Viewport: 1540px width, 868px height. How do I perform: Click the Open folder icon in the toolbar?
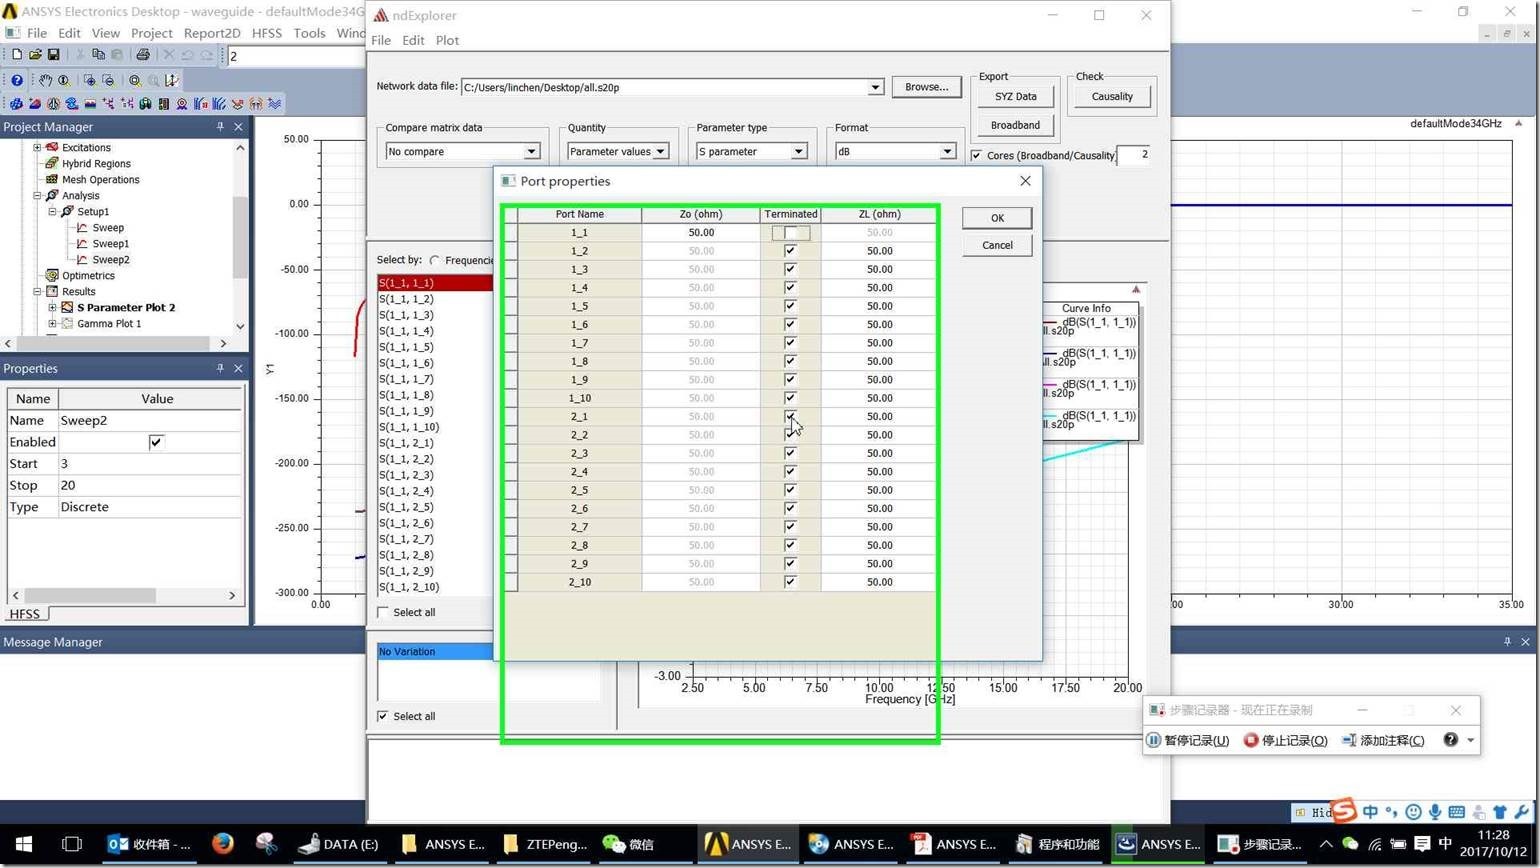[x=35, y=55]
